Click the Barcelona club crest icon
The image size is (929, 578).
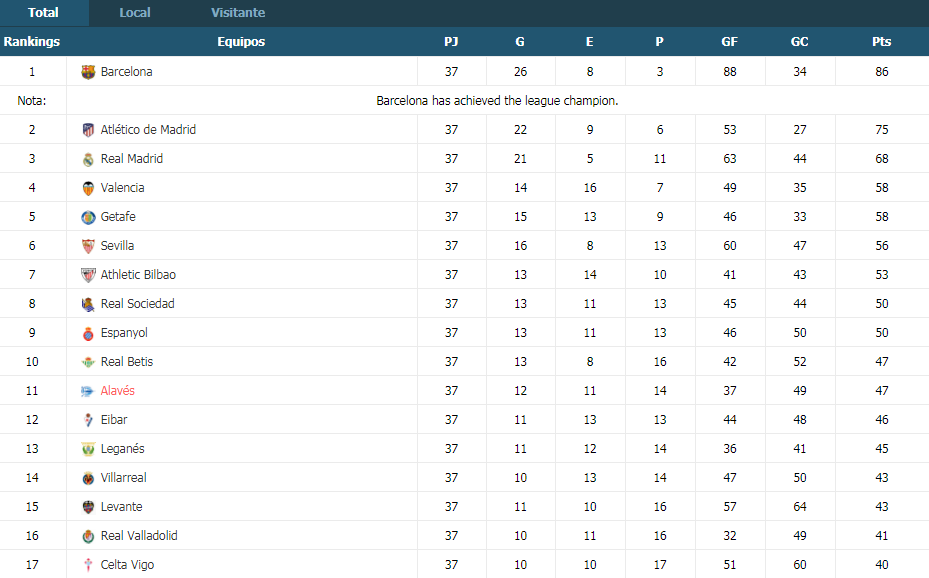[88, 72]
